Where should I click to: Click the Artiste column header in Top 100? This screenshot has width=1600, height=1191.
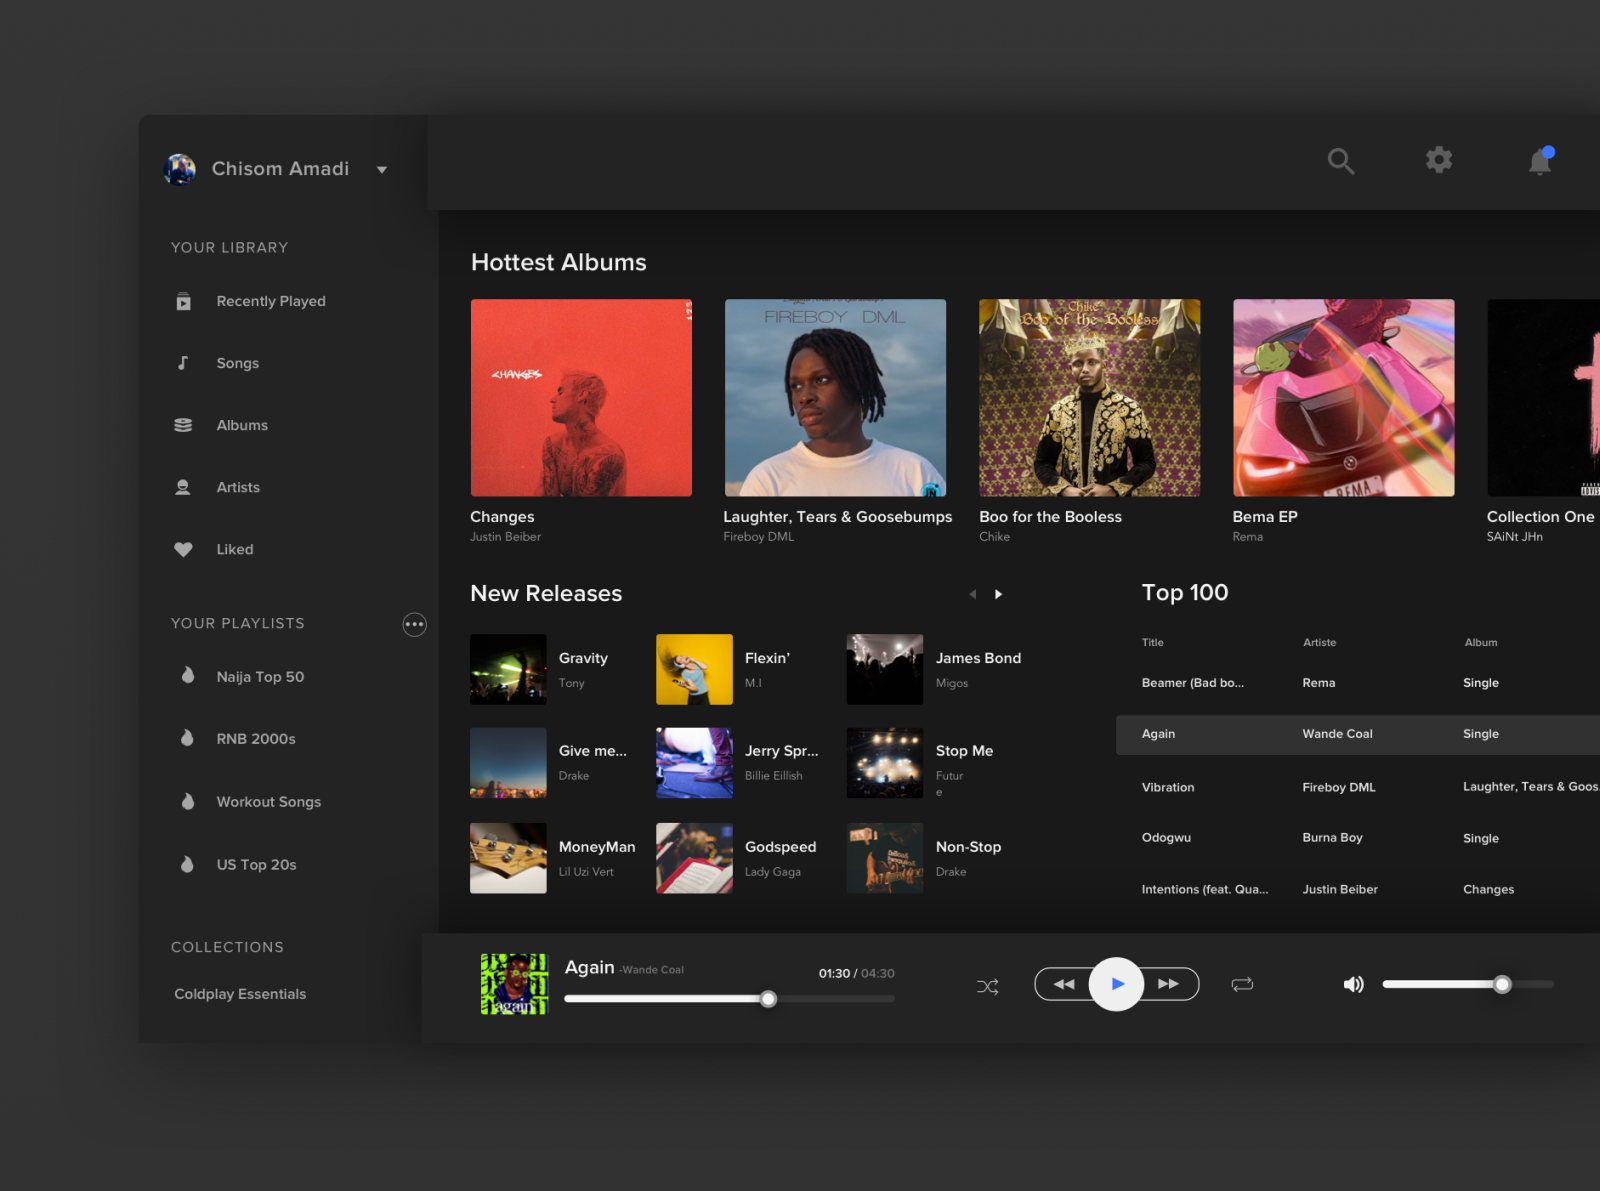click(x=1319, y=643)
